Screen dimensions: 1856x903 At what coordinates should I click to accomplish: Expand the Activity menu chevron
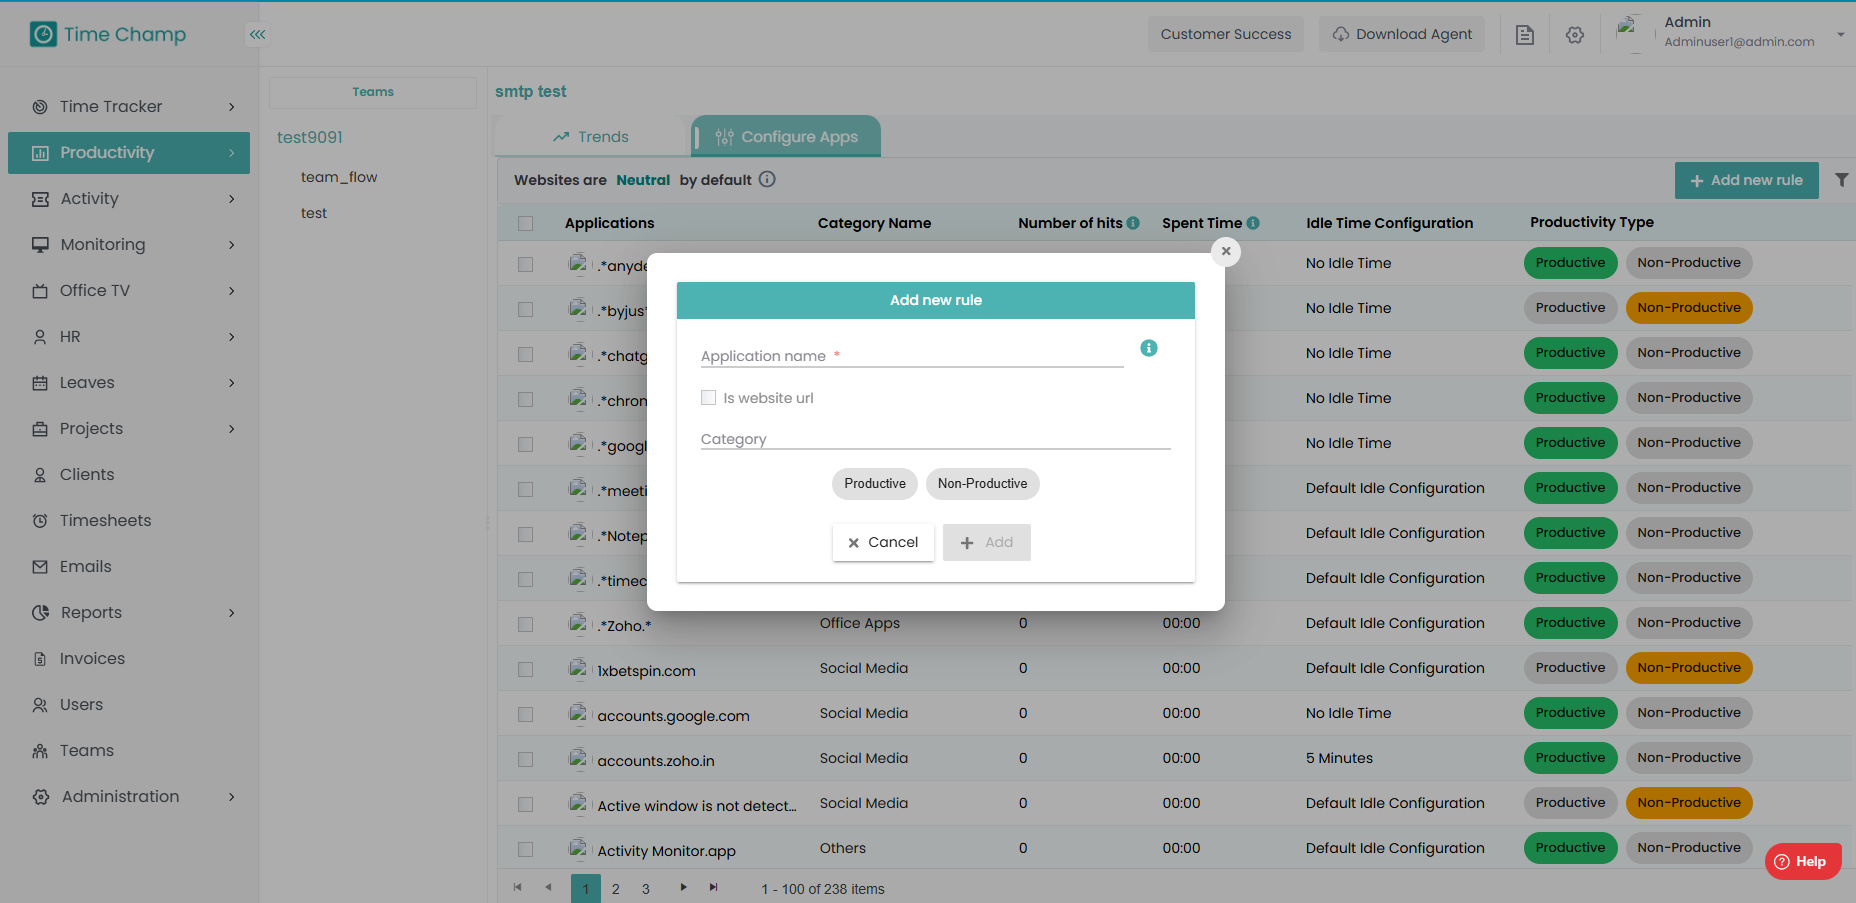point(232,199)
